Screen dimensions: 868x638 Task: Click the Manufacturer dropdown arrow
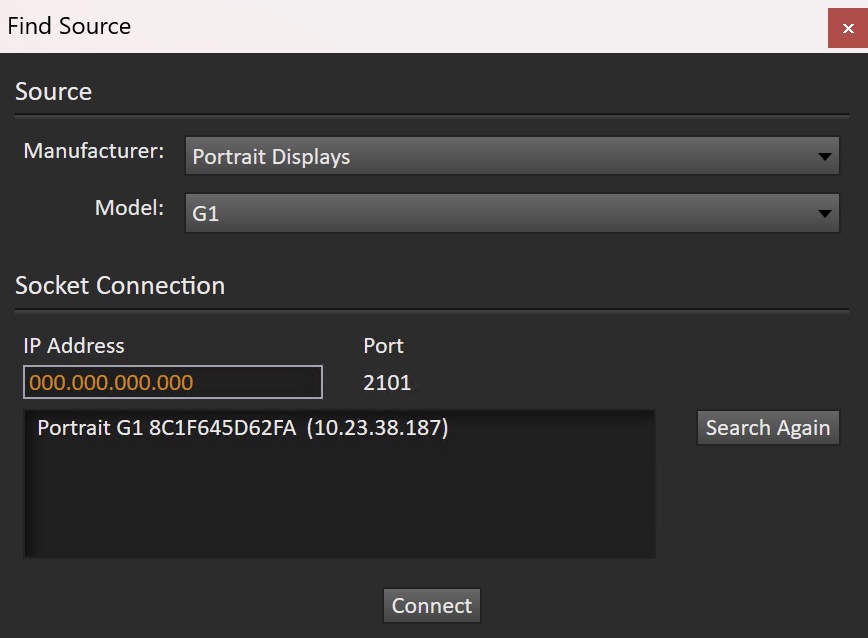pos(824,157)
